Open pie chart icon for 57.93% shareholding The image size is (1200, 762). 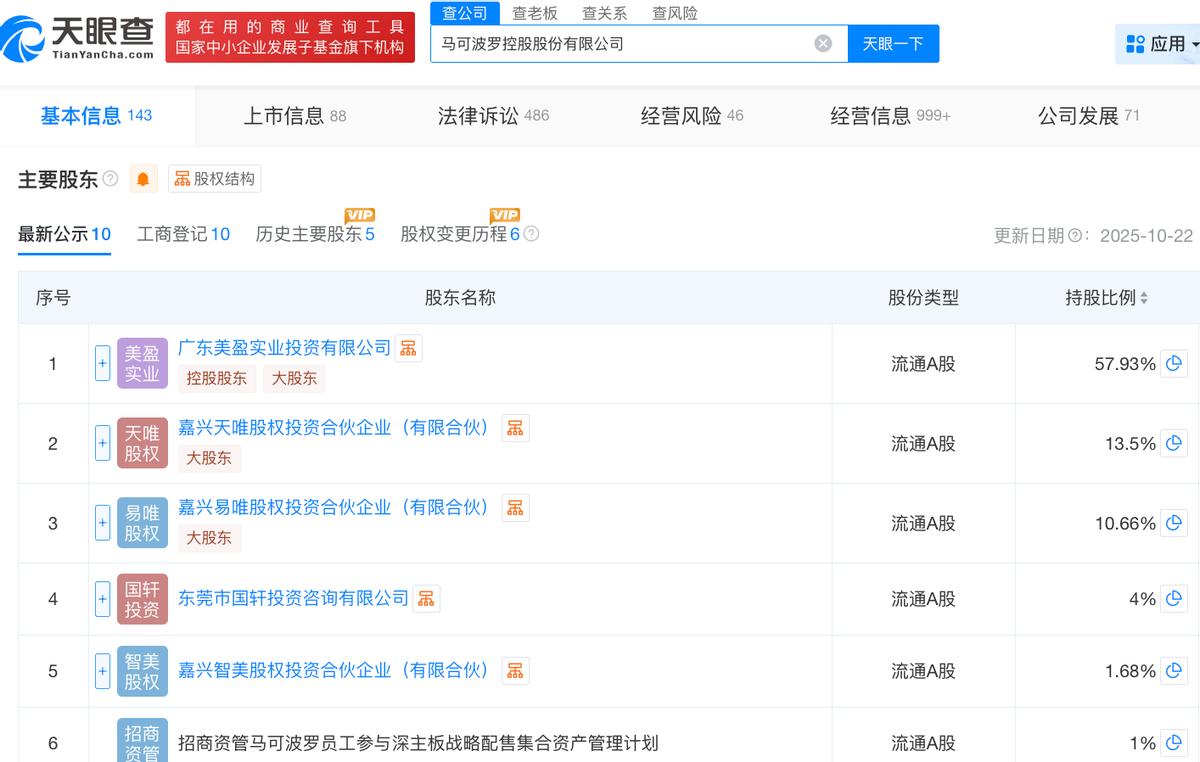point(1174,363)
